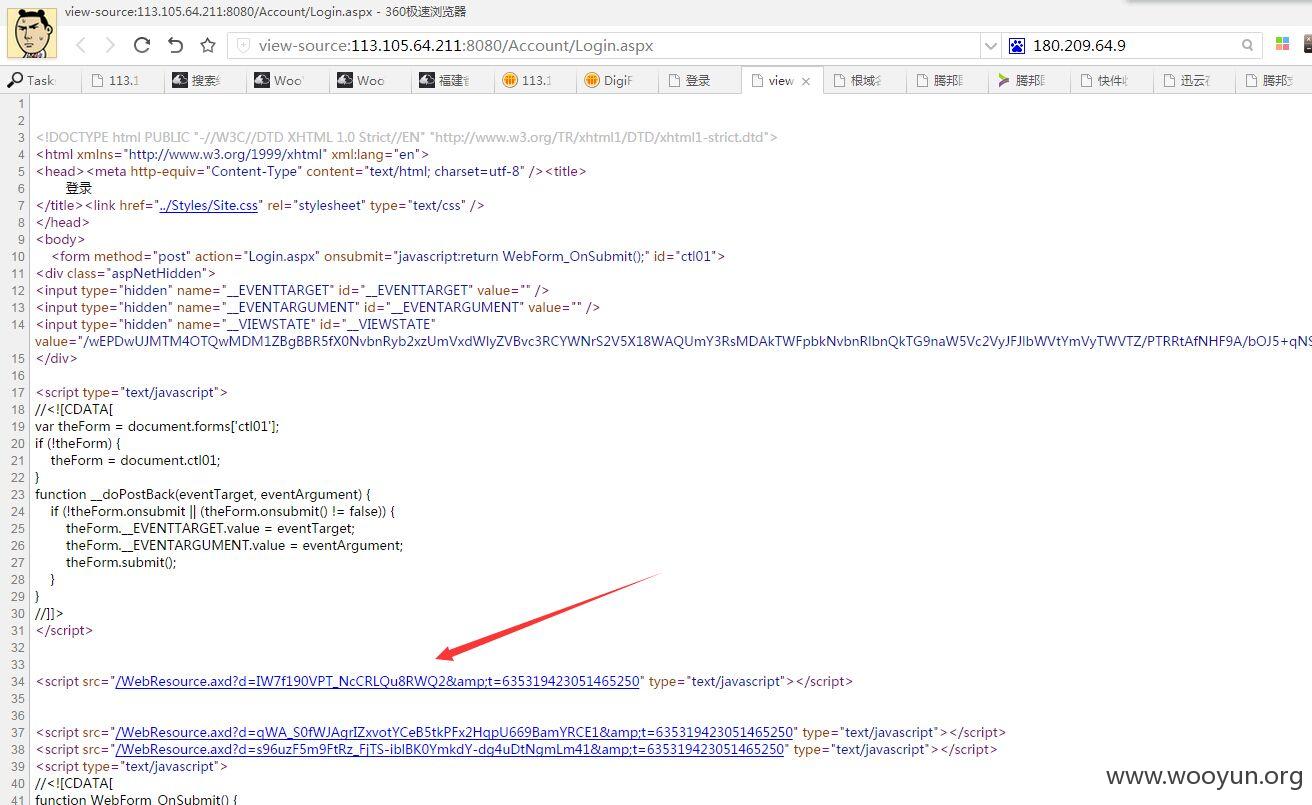Click the __EVENTARGUMENT hidden input line
Image resolution: width=1312 pixels, height=805 pixels.
[318, 307]
